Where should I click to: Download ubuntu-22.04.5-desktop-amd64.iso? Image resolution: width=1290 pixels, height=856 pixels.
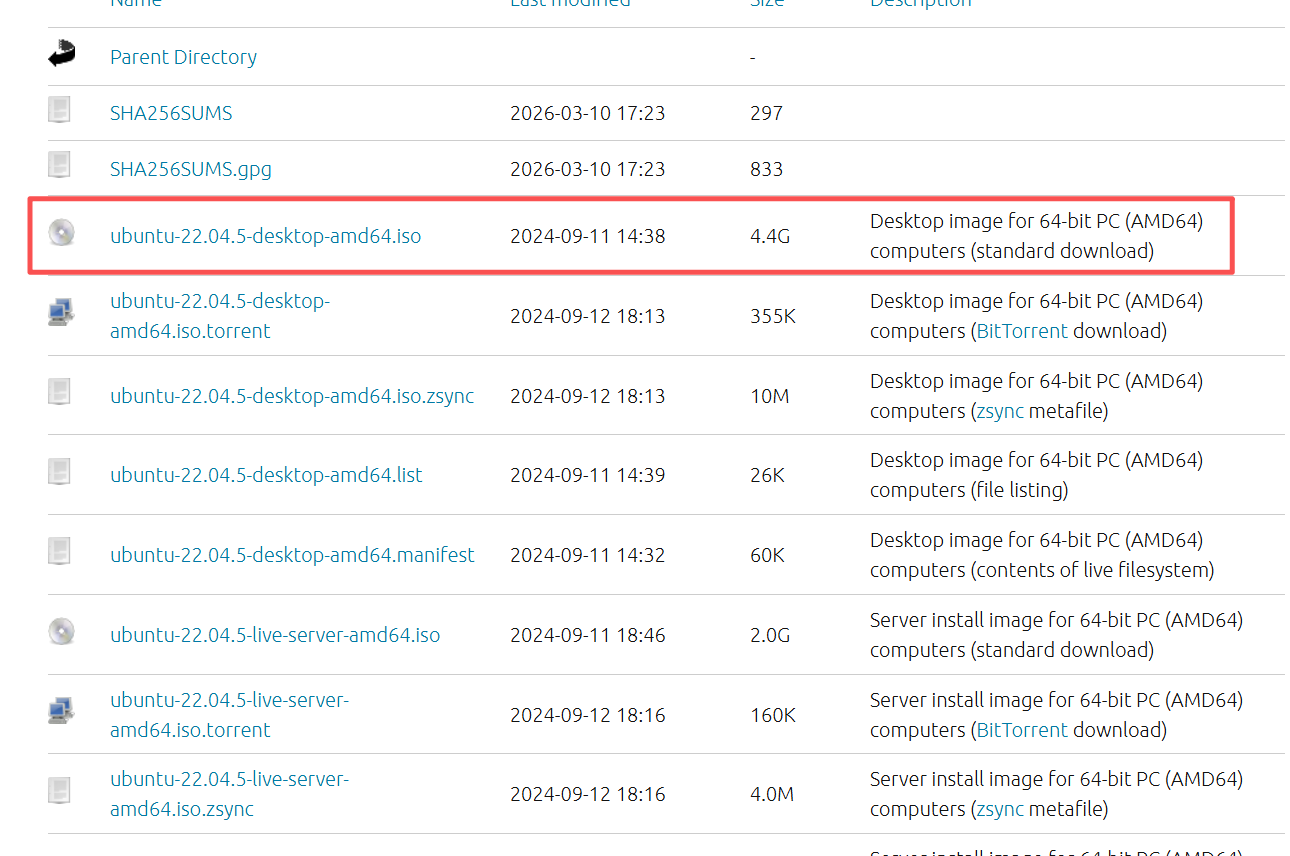(266, 236)
